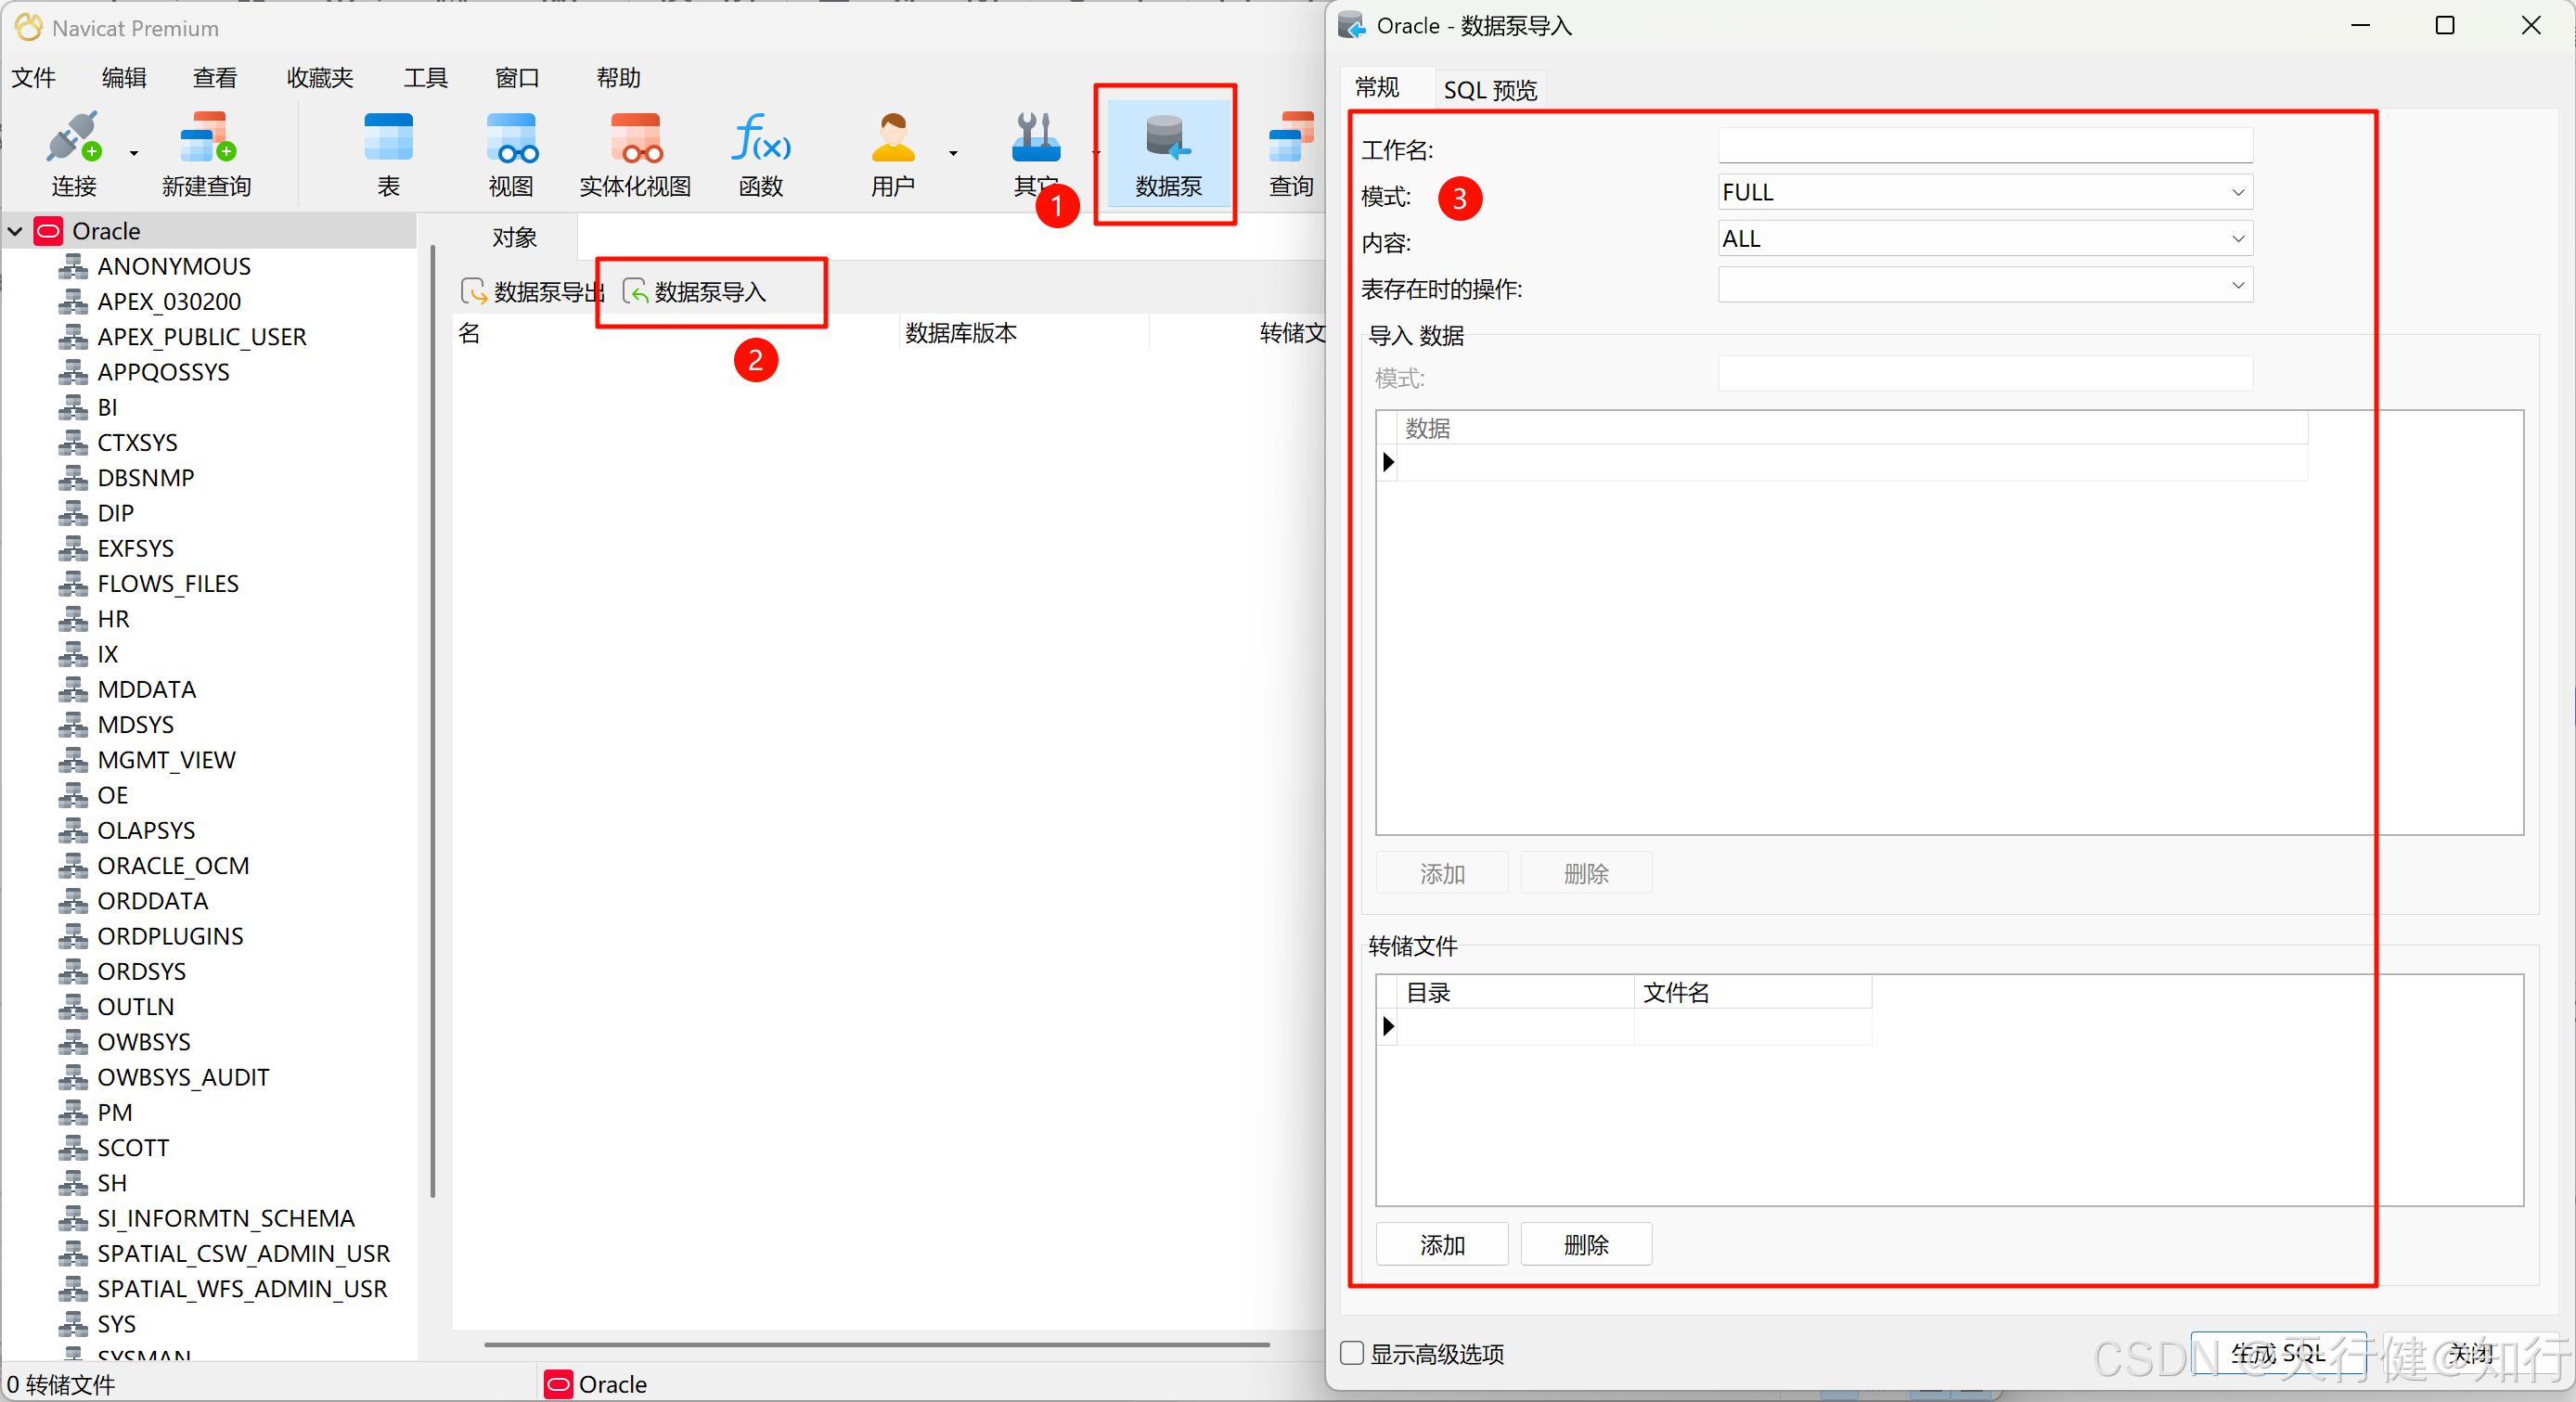Open the Mode (模式) dropdown showing FULL
Viewport: 2576px width, 1402px height.
tap(1984, 192)
